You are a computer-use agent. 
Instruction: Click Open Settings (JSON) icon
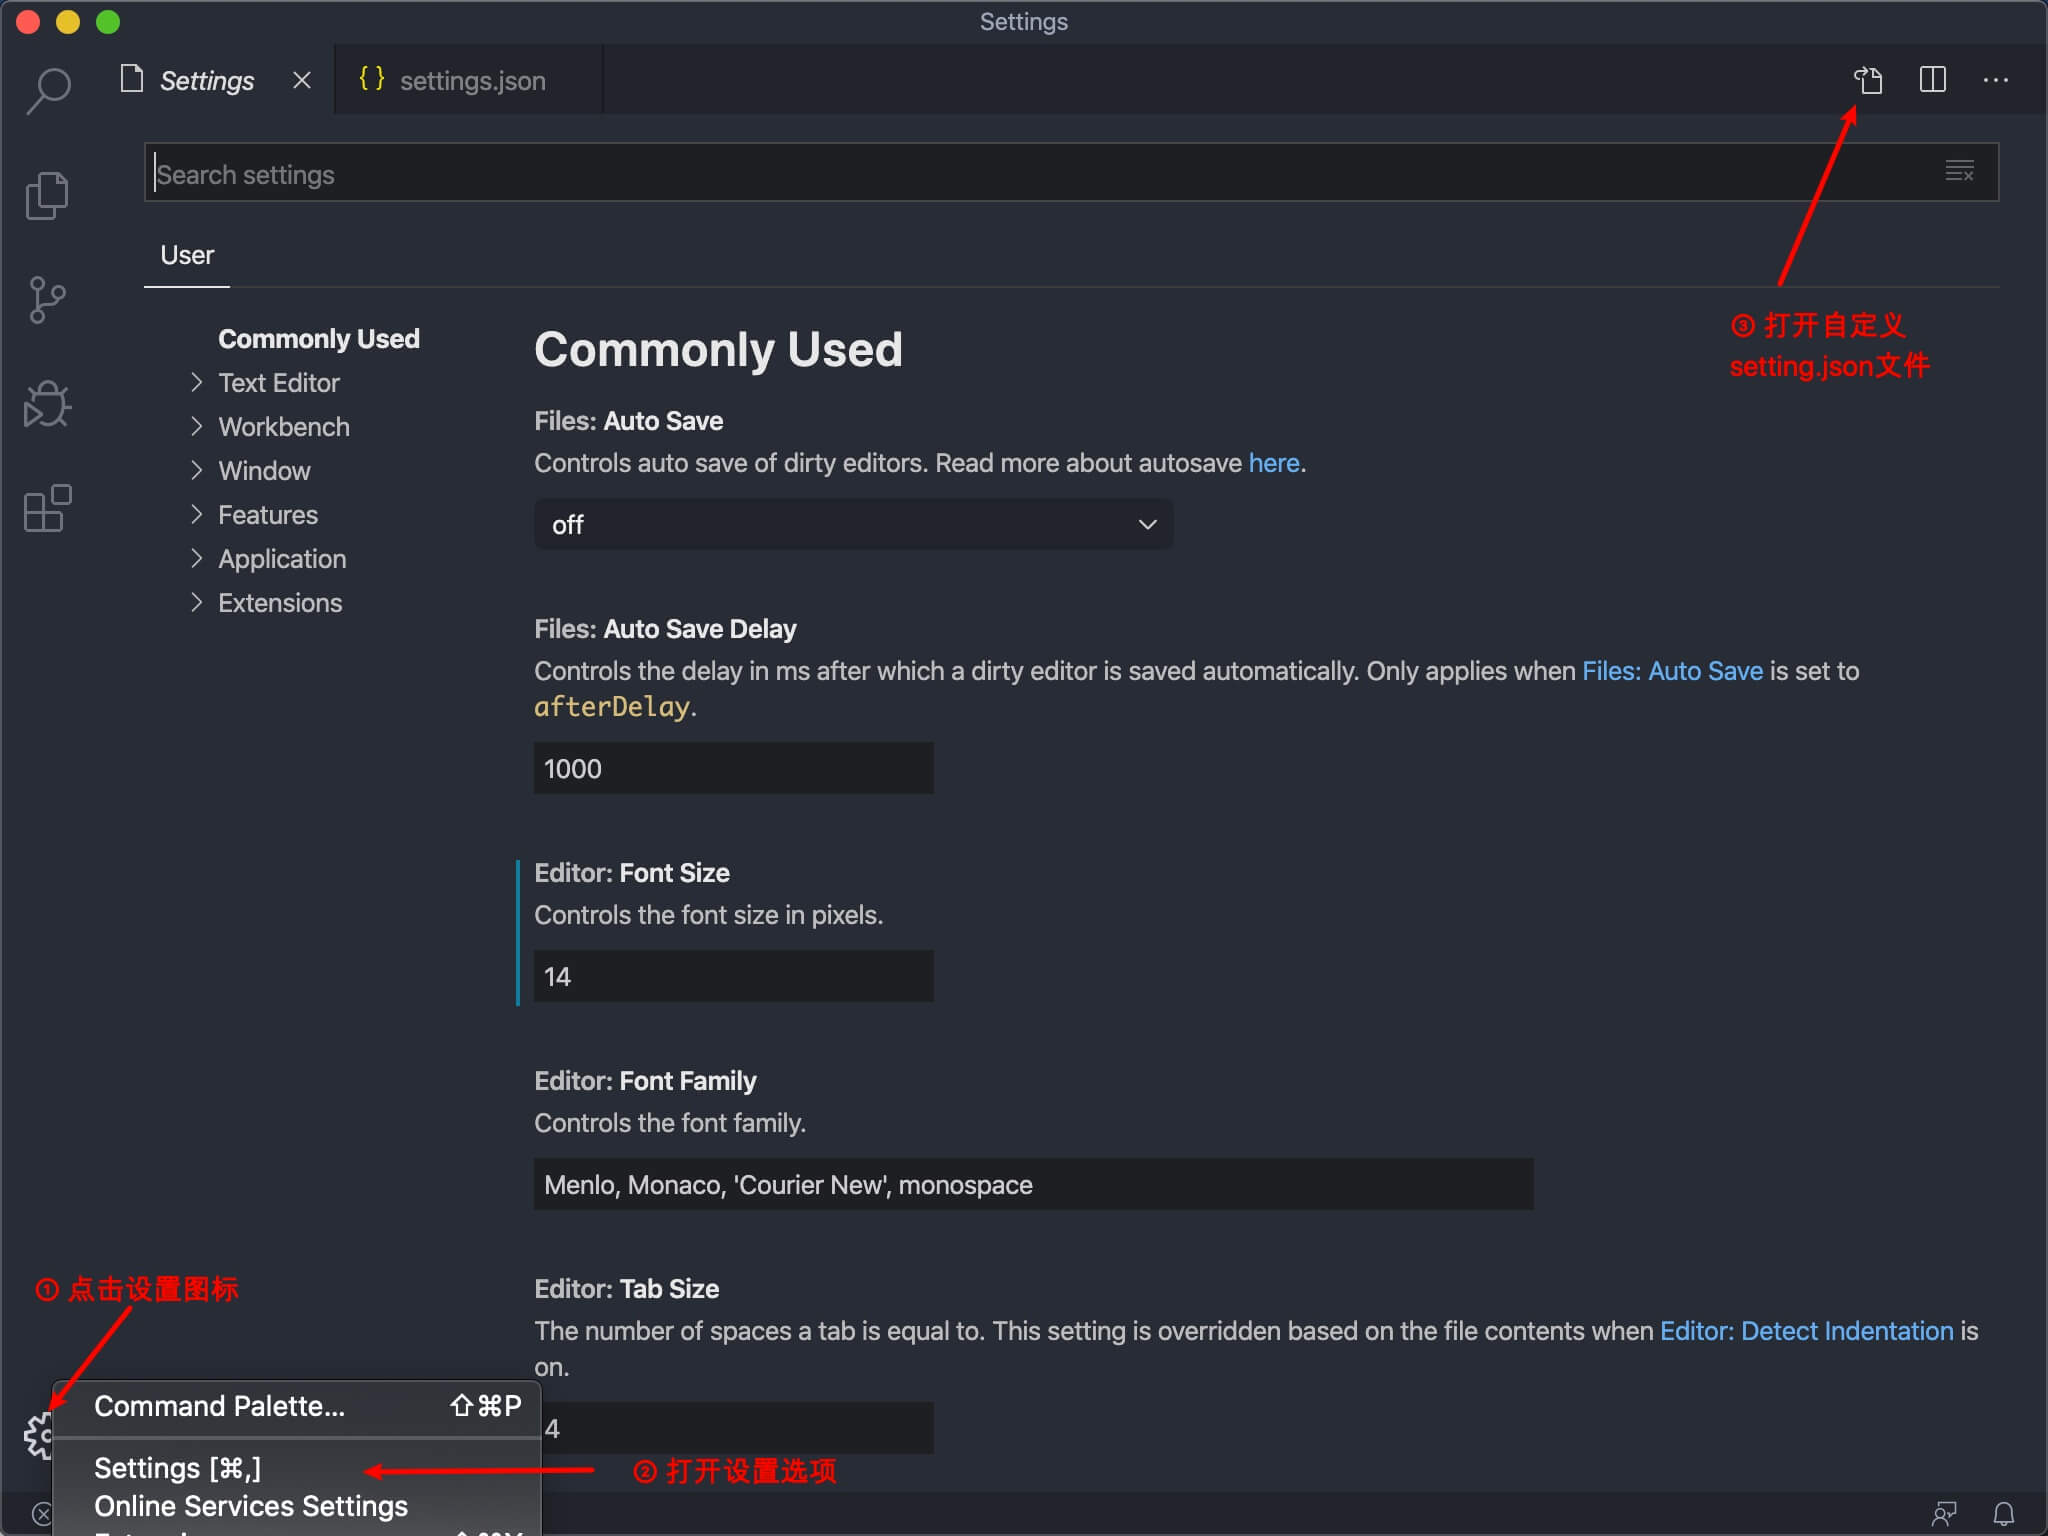coord(1868,80)
